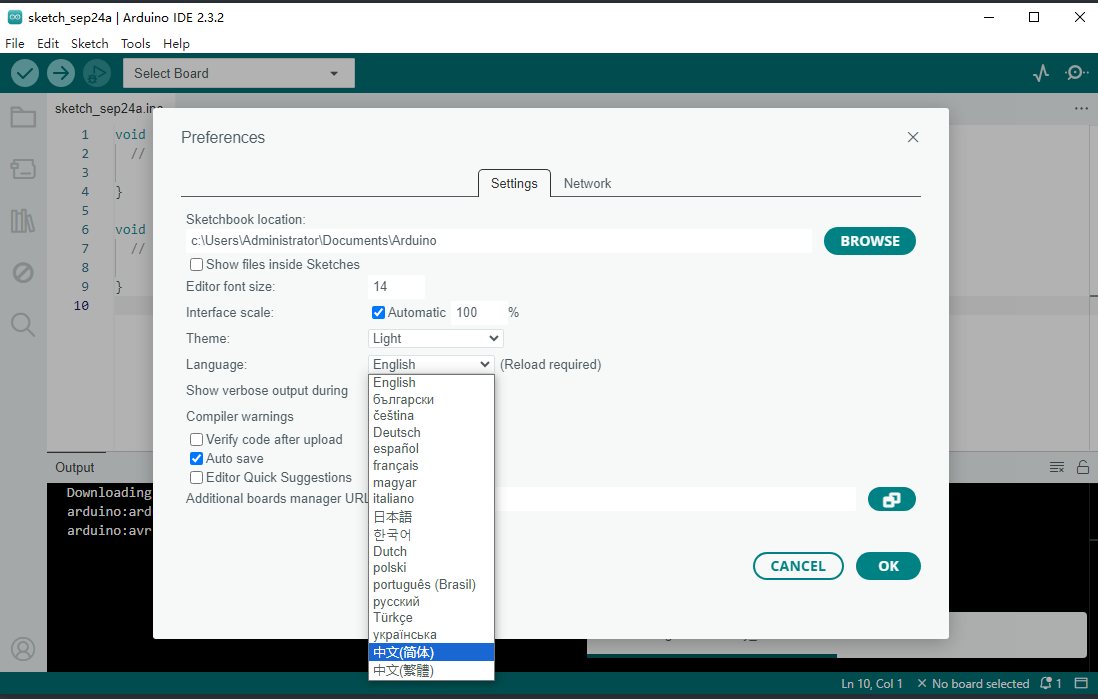Screen dimensions: 1098x699
Task: Open the Edit menu
Action: pos(48,43)
